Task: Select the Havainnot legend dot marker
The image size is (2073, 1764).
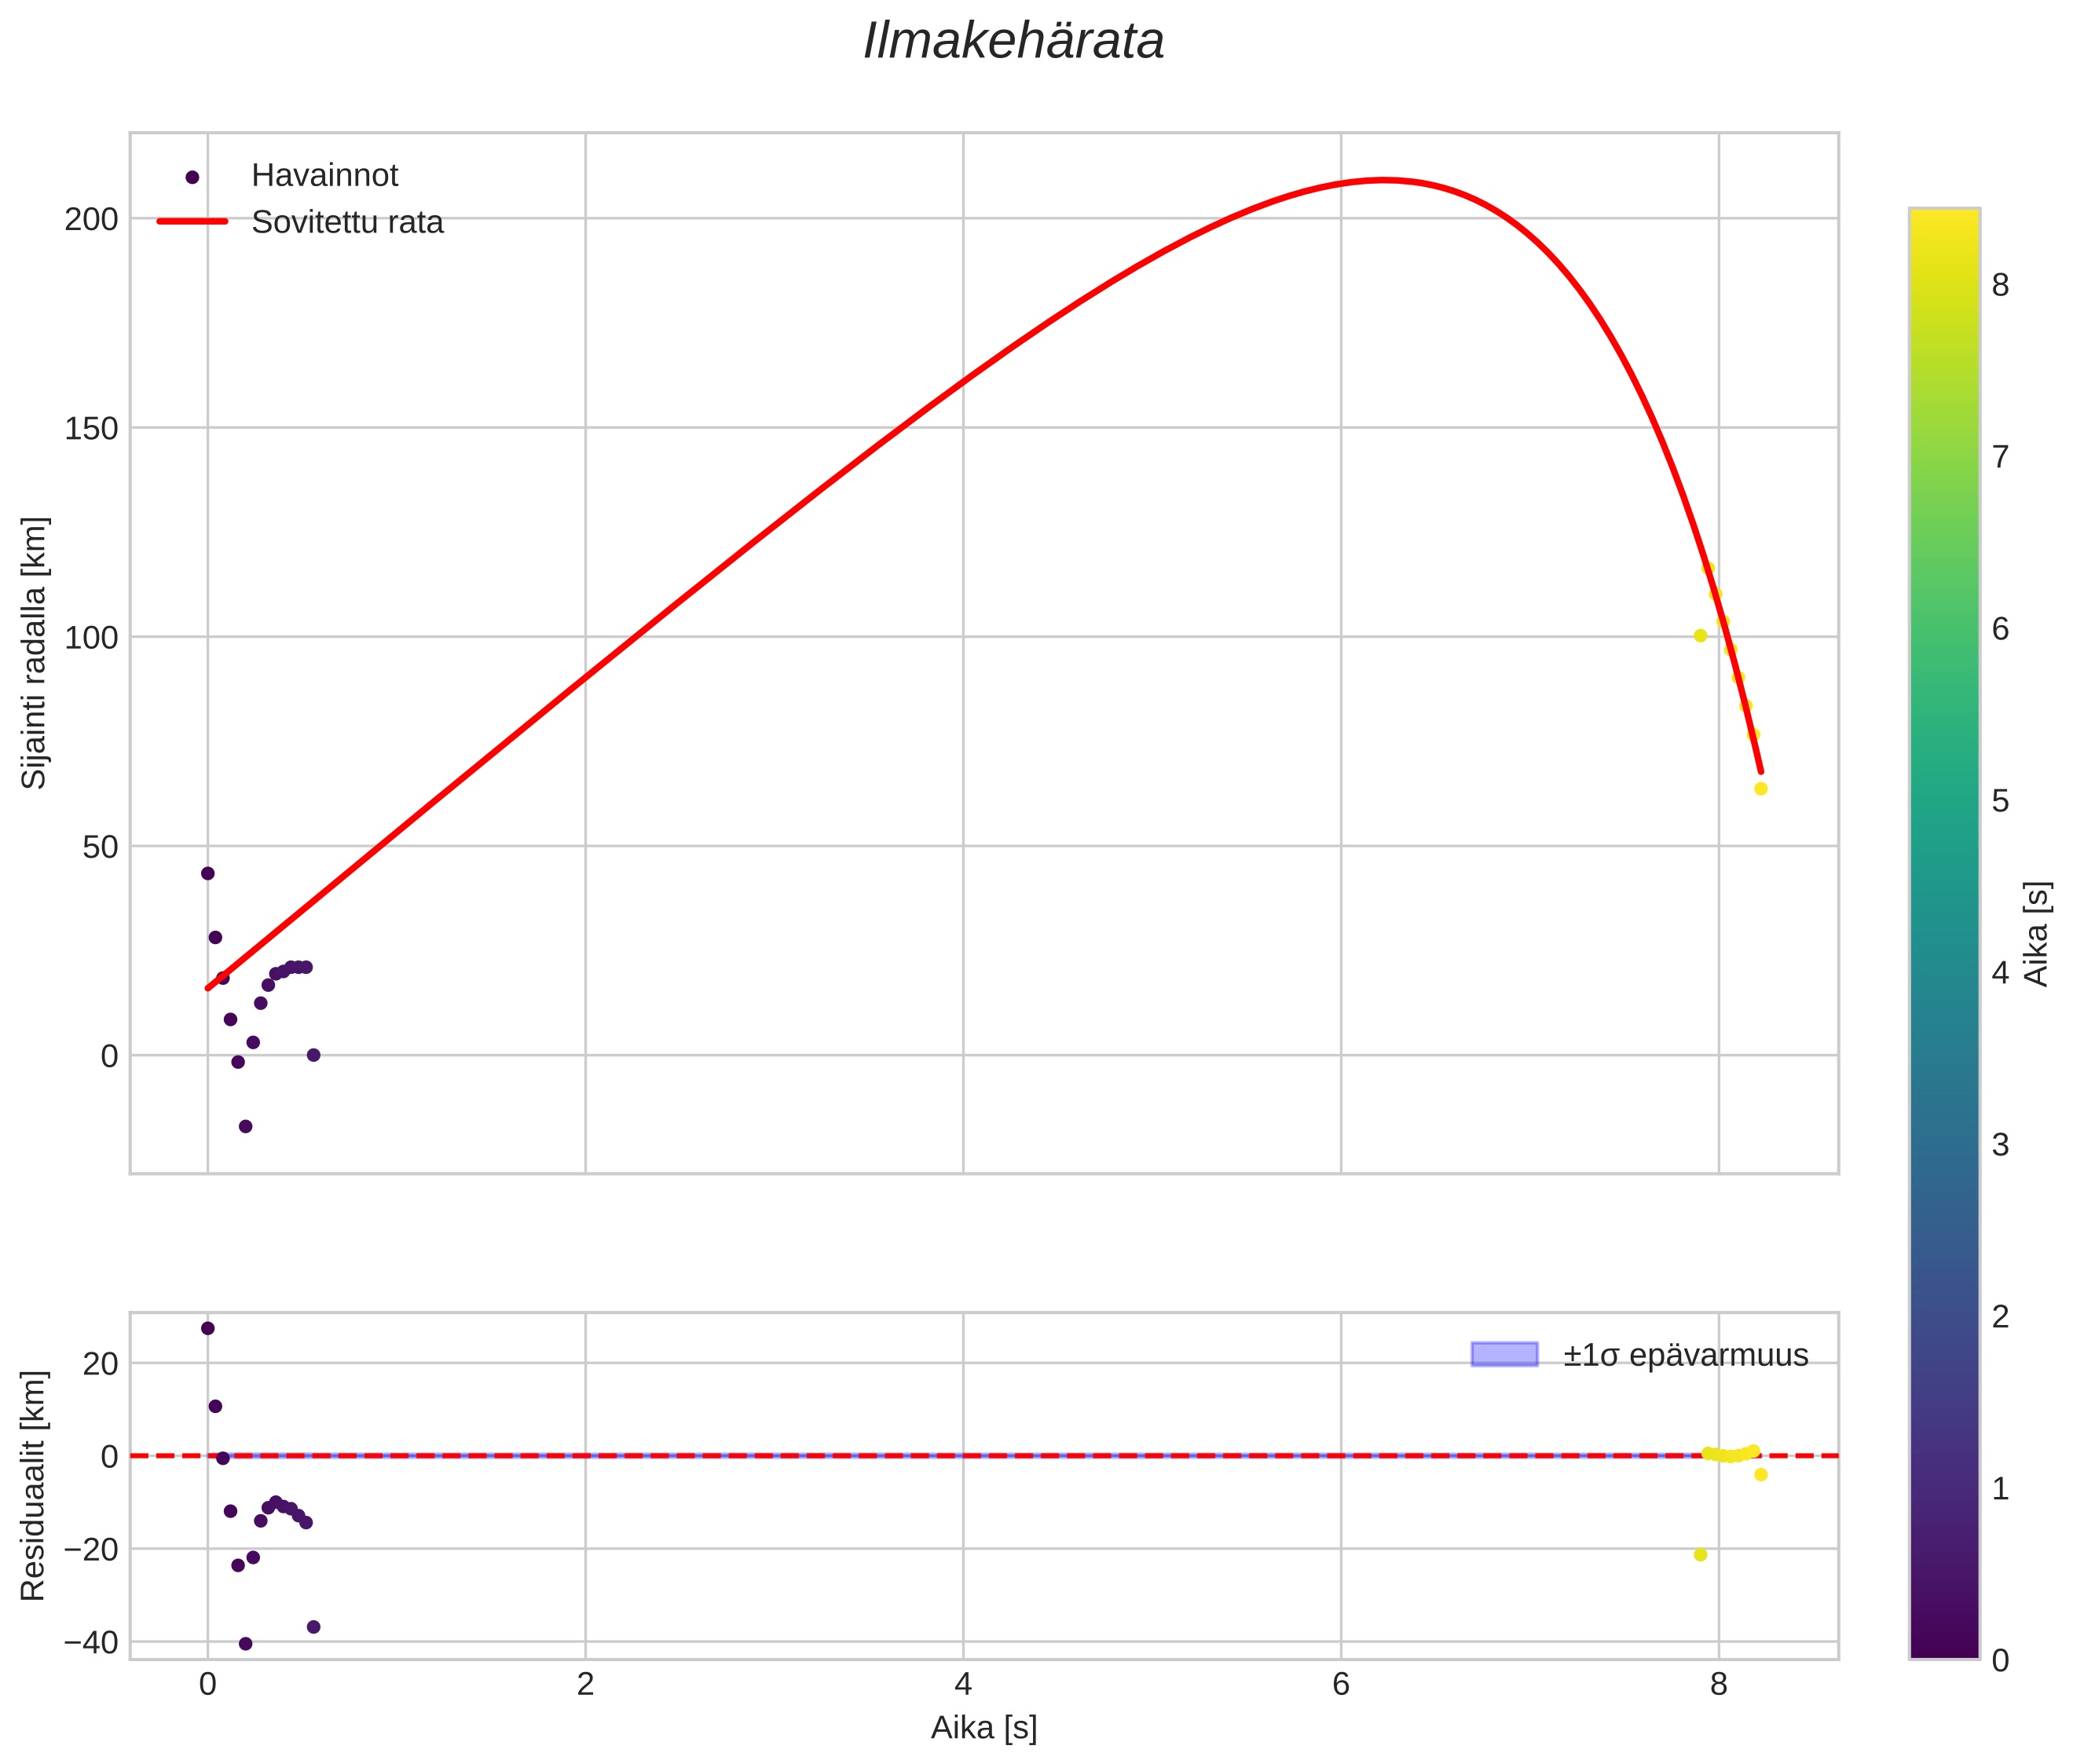Action: tap(192, 177)
